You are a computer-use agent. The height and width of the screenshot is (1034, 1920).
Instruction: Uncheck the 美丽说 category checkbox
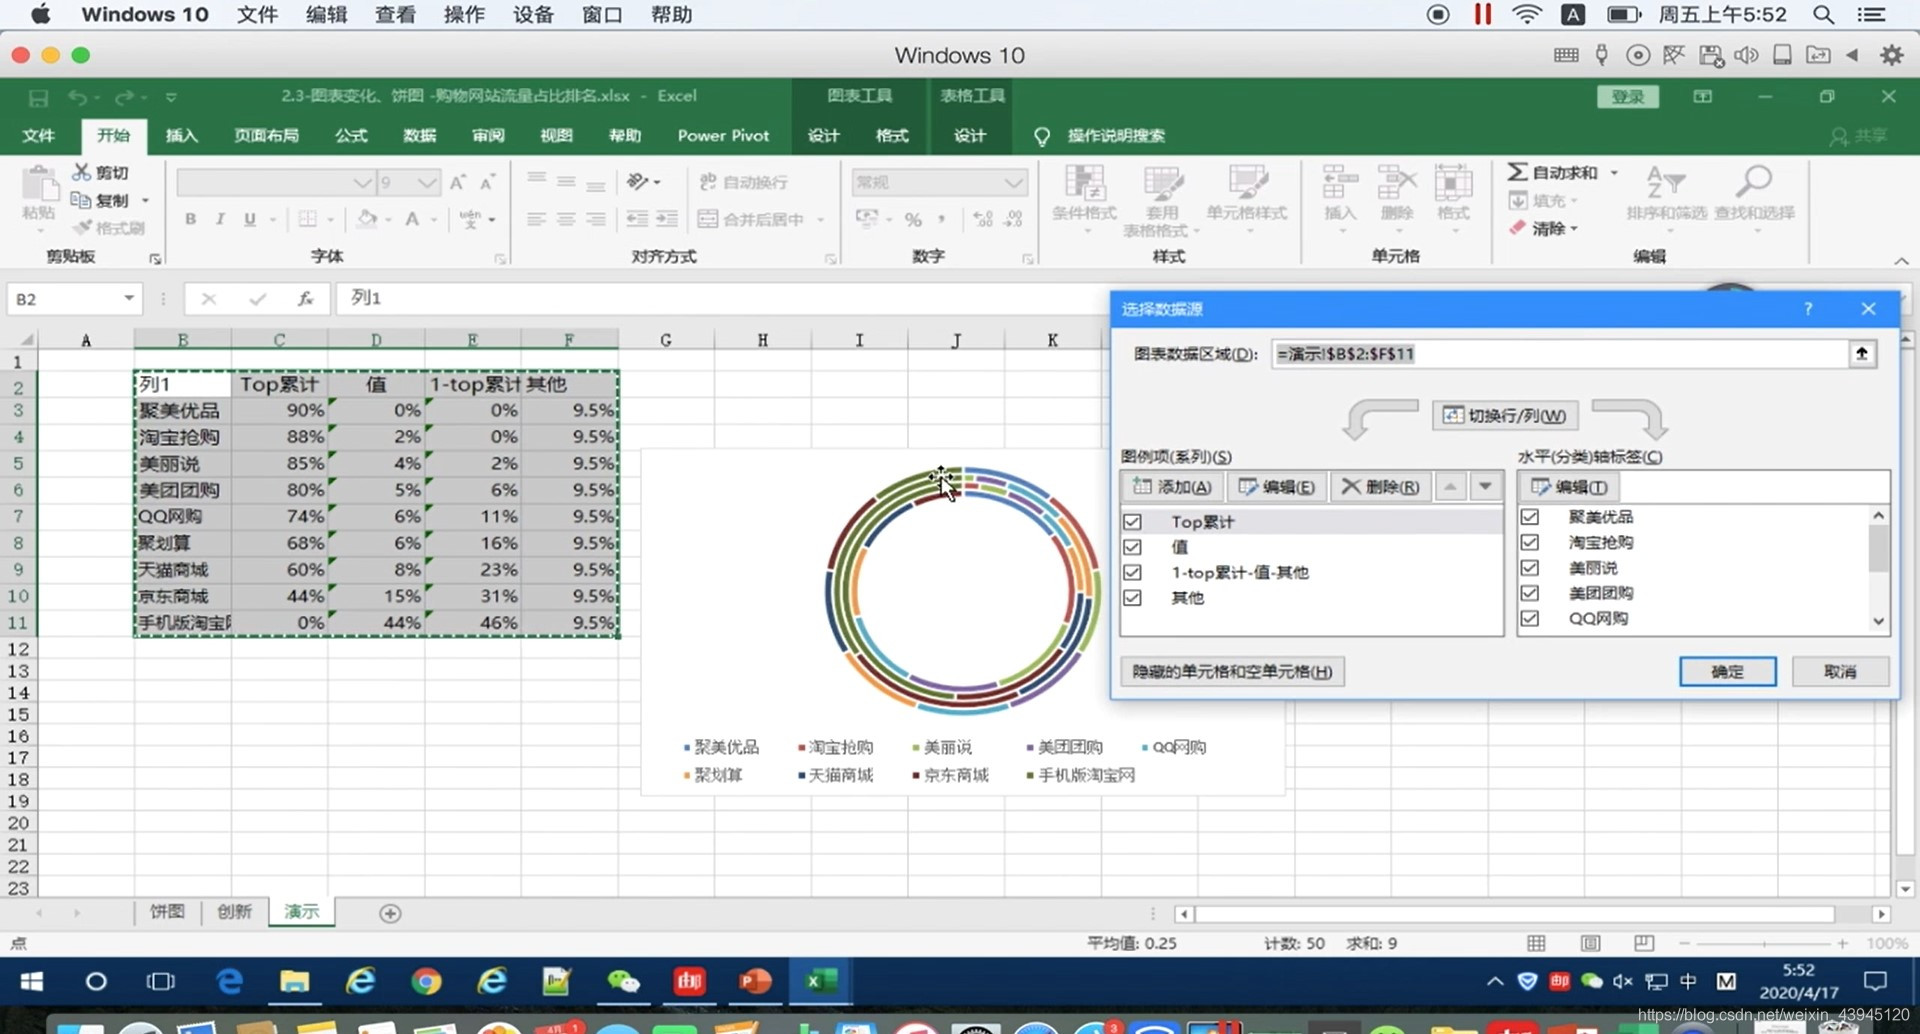click(1529, 568)
